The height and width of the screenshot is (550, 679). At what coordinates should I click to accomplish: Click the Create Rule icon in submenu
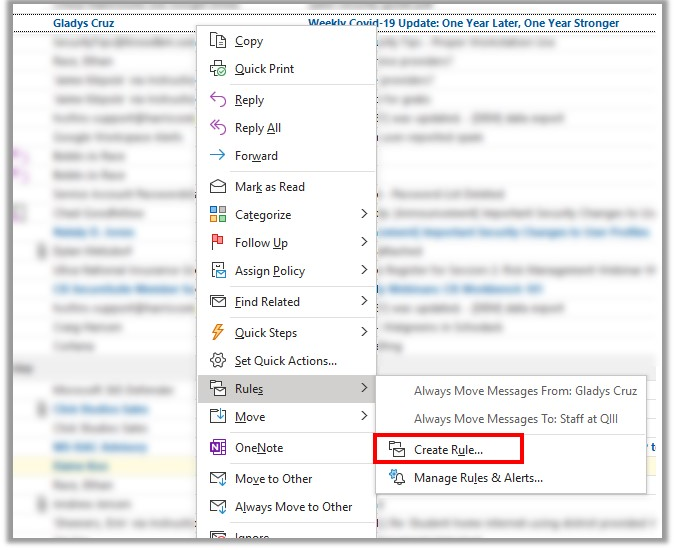[397, 449]
